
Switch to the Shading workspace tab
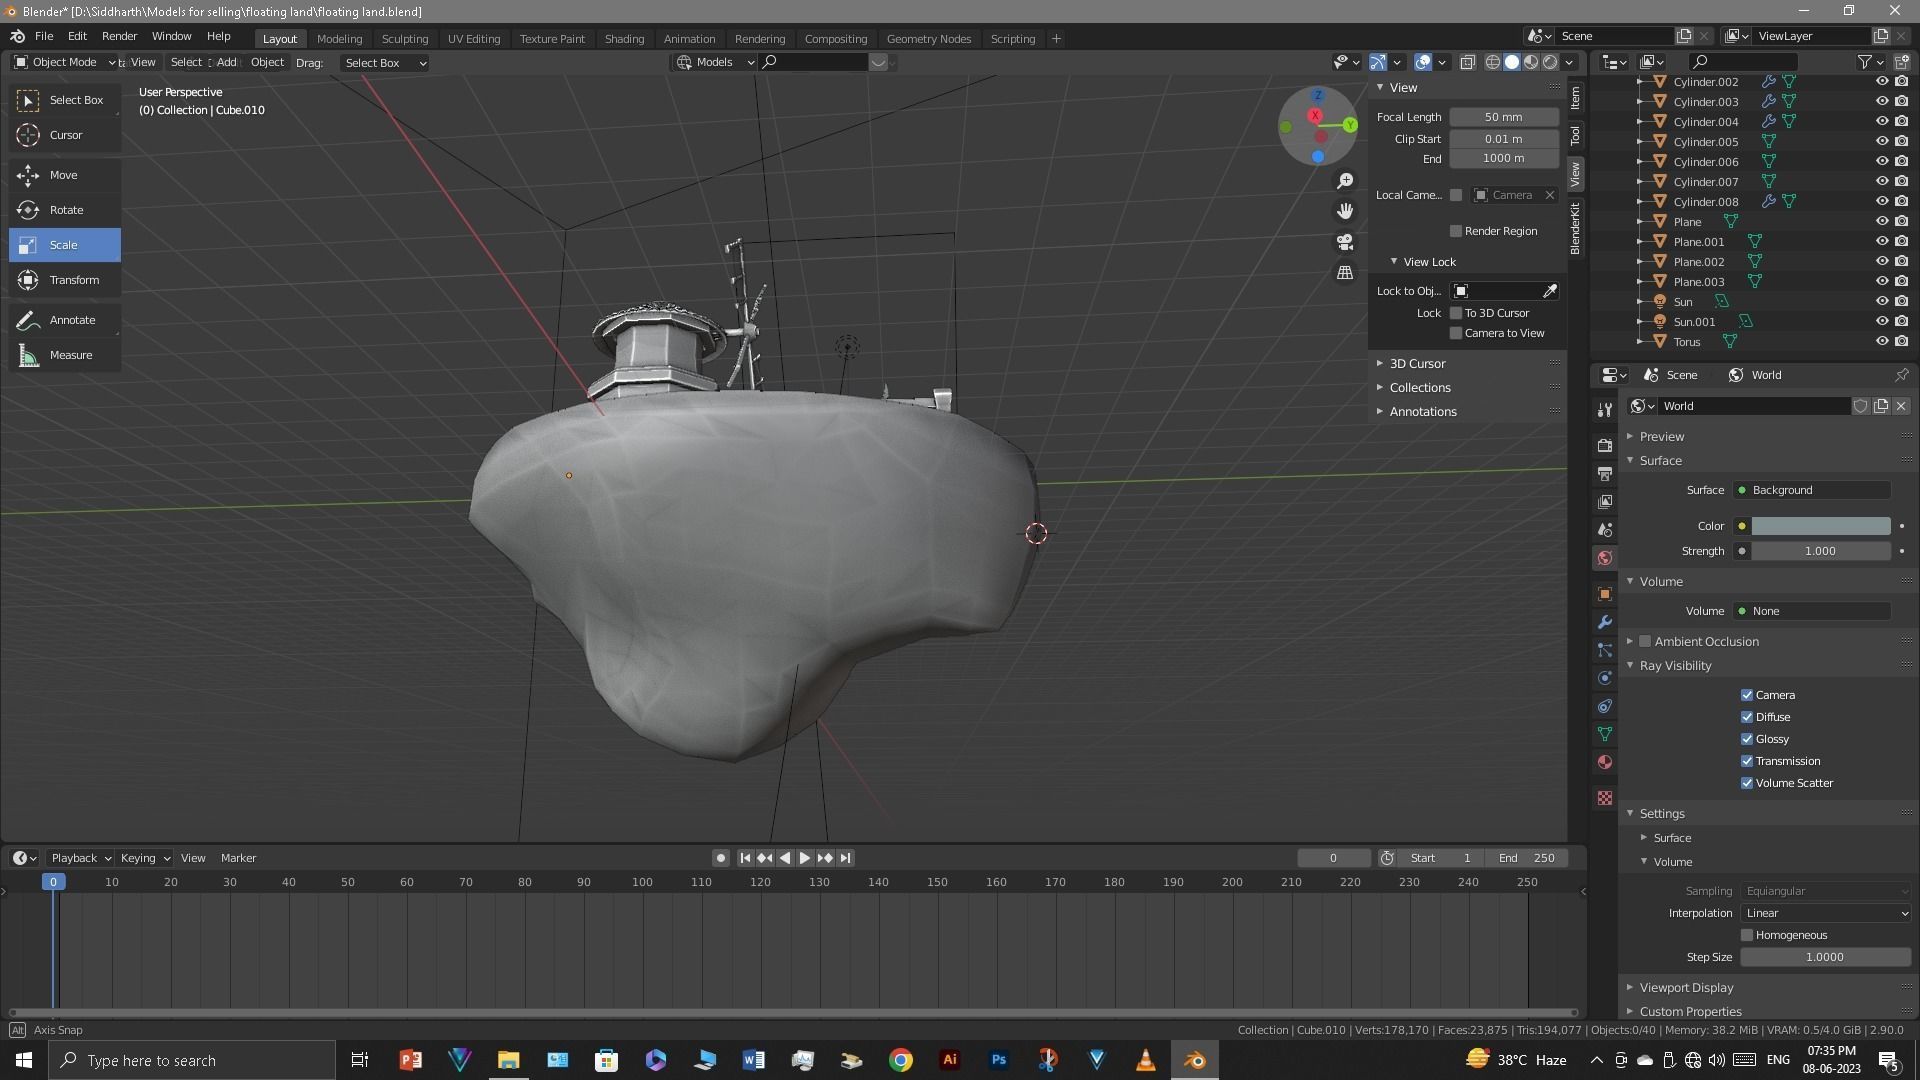click(624, 38)
